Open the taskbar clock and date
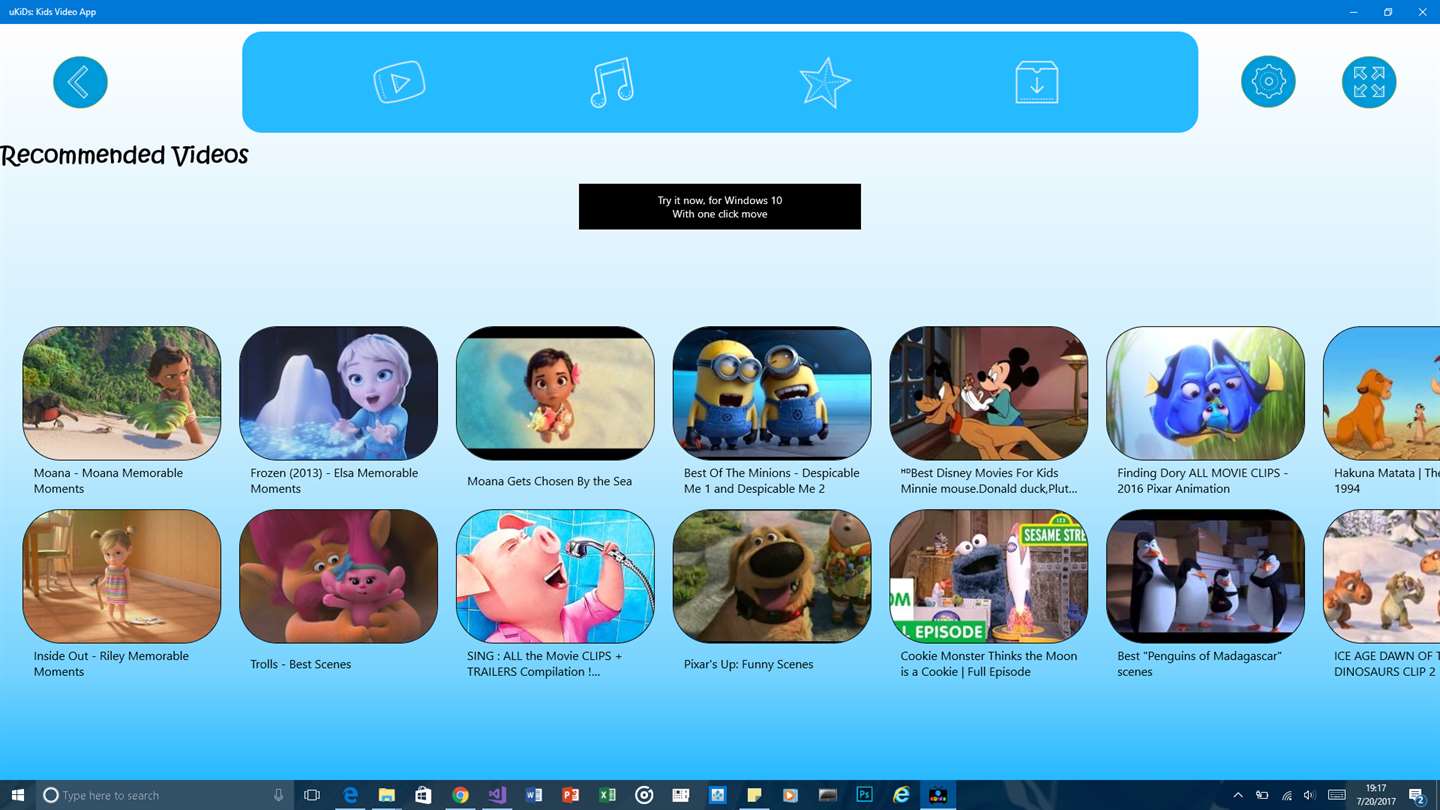The width and height of the screenshot is (1440, 810). pos(1376,795)
